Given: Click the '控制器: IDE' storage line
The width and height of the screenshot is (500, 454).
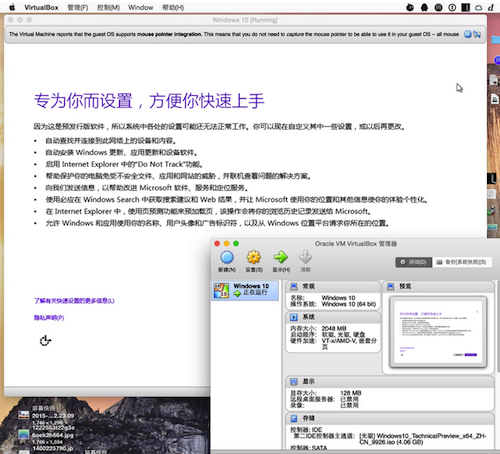Looking at the screenshot, I should 306,430.
